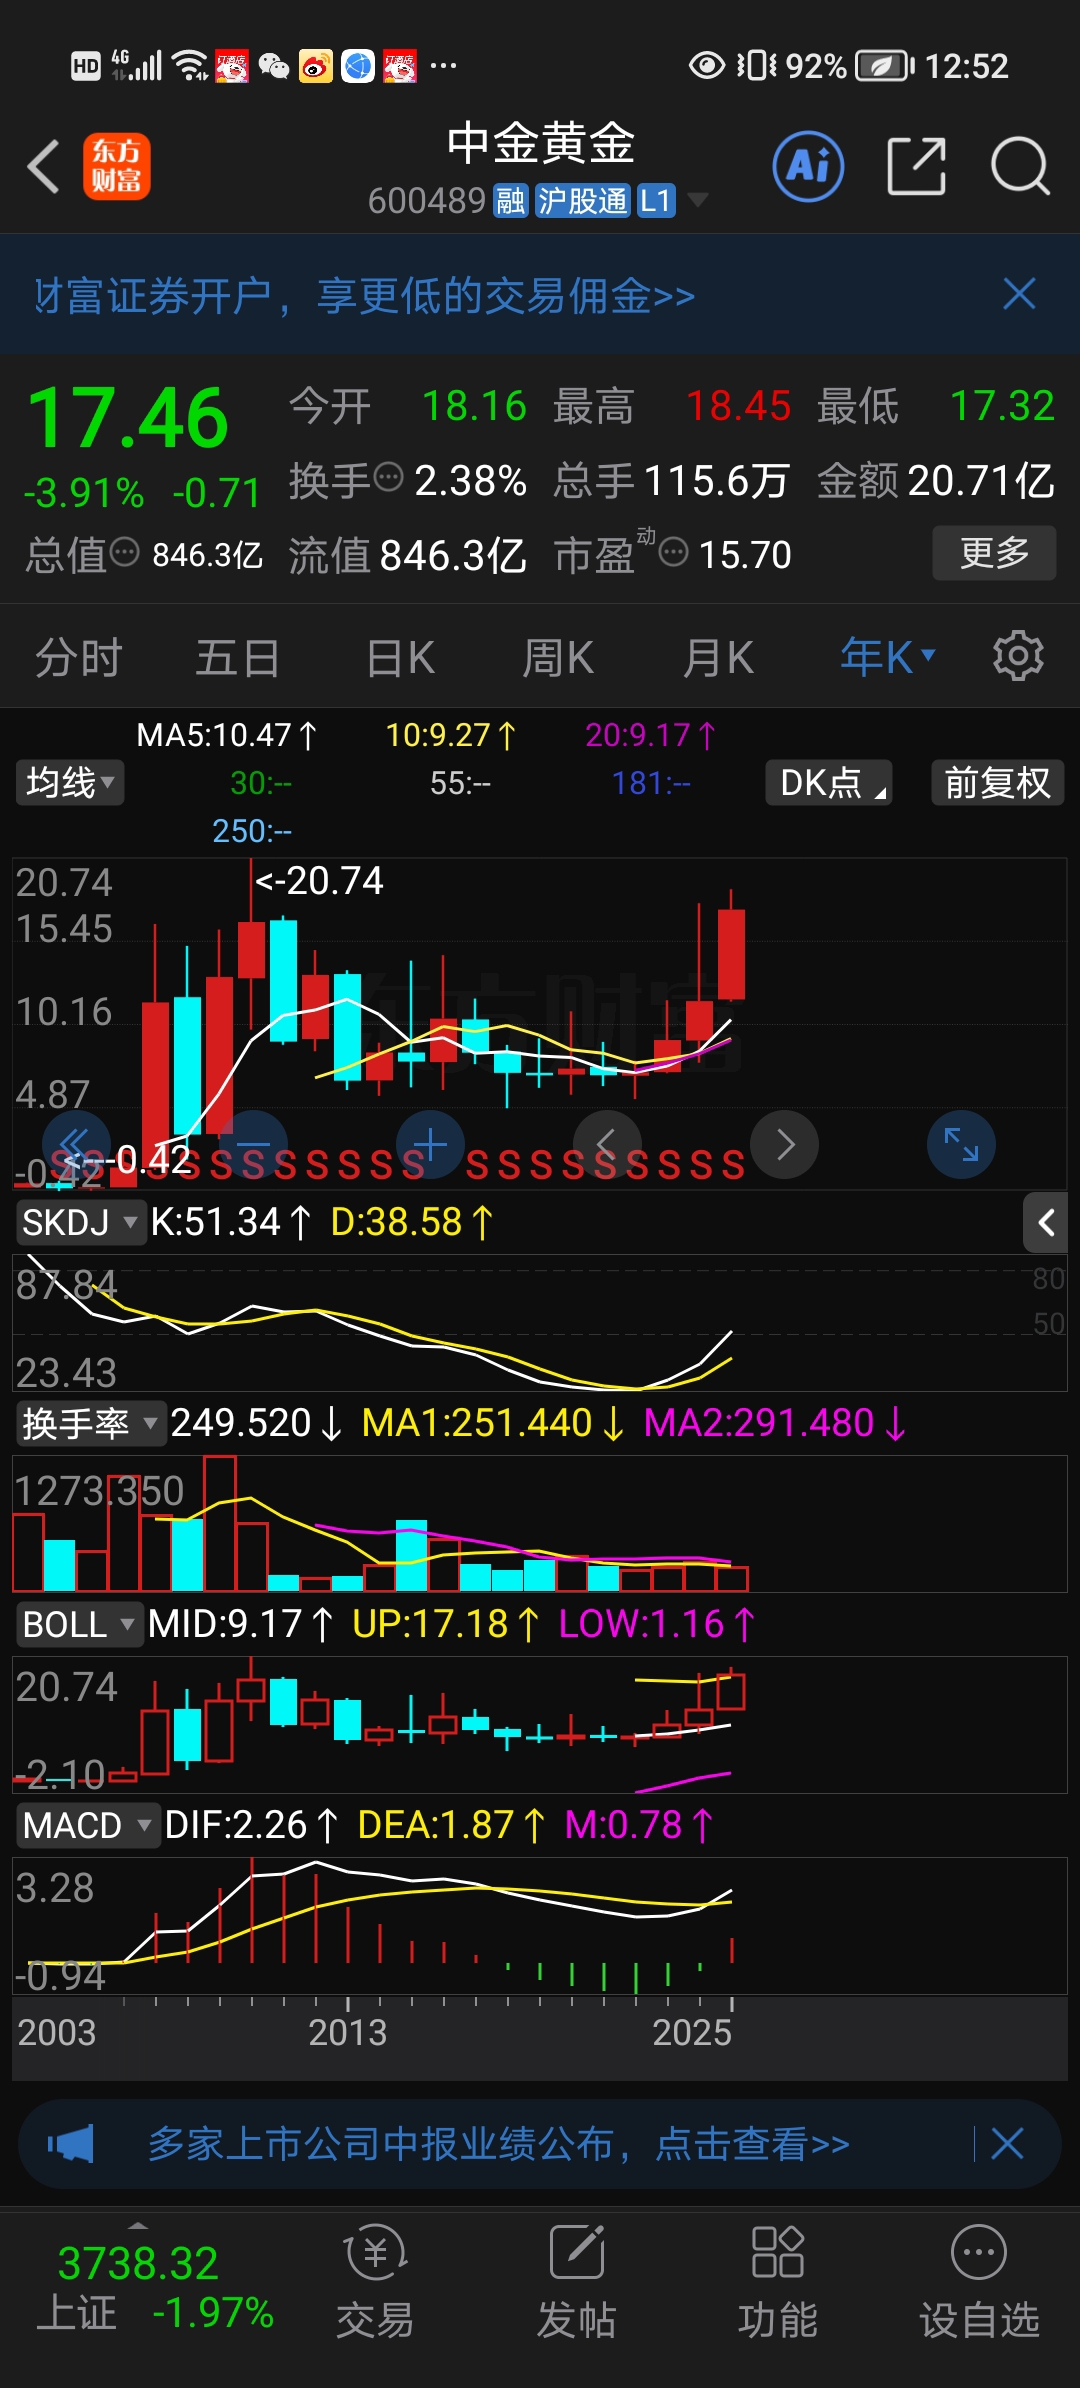Collapse indicator side panel arrow
This screenshot has height=2388, width=1080.
(x=1046, y=1222)
